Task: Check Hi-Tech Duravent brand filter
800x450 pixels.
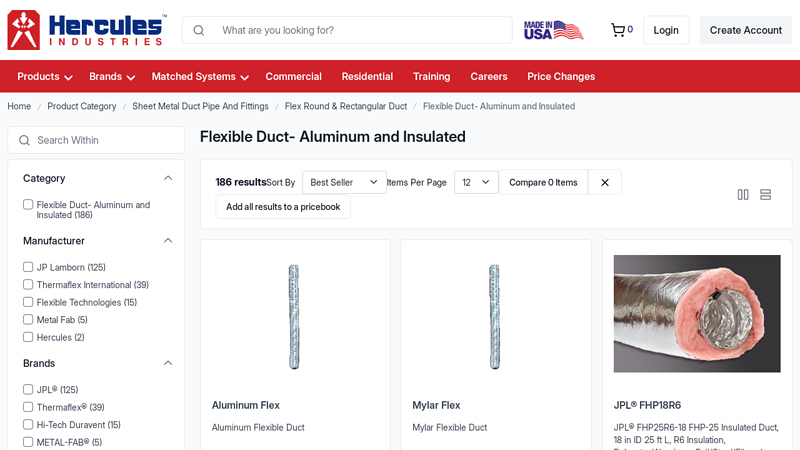Action: click(28, 424)
